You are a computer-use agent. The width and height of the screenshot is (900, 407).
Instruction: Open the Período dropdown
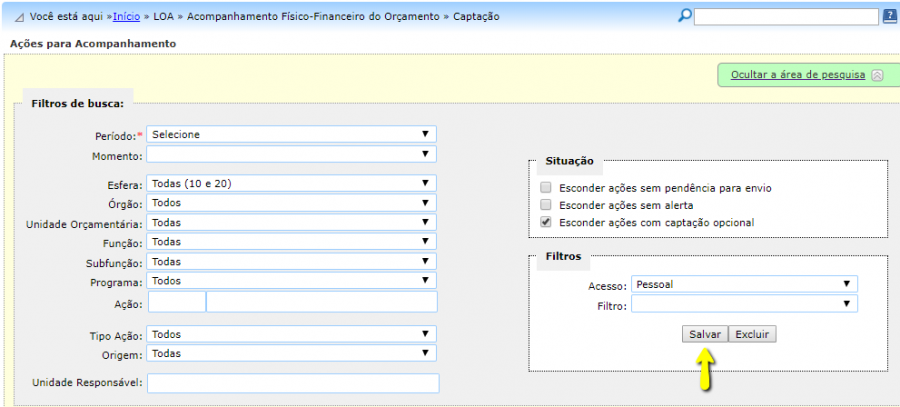292,134
